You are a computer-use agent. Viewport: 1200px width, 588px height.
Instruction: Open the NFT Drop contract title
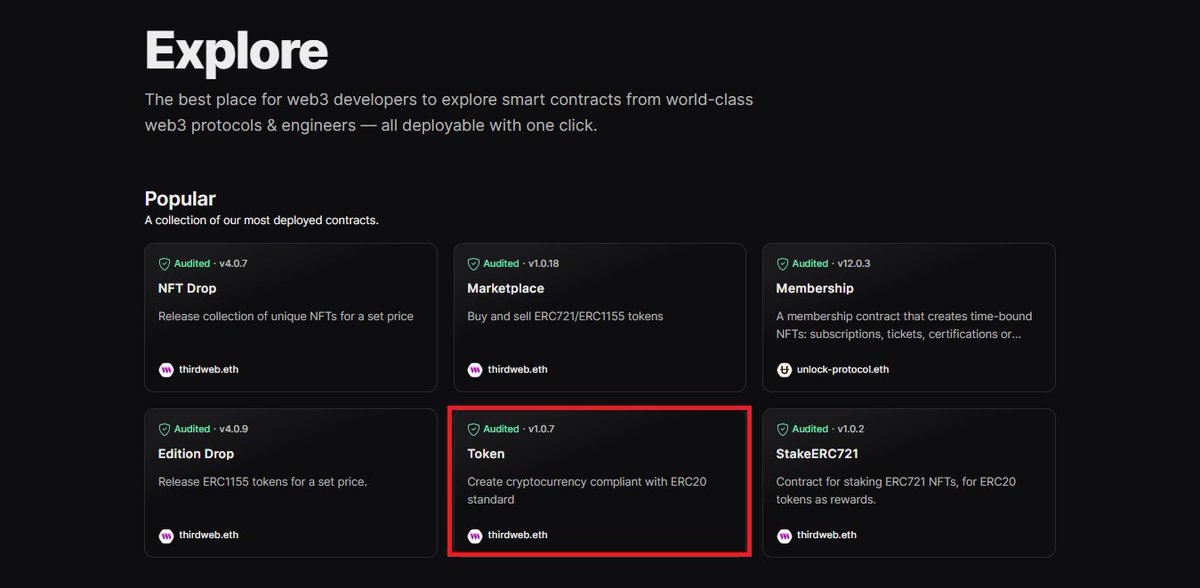[x=187, y=288]
